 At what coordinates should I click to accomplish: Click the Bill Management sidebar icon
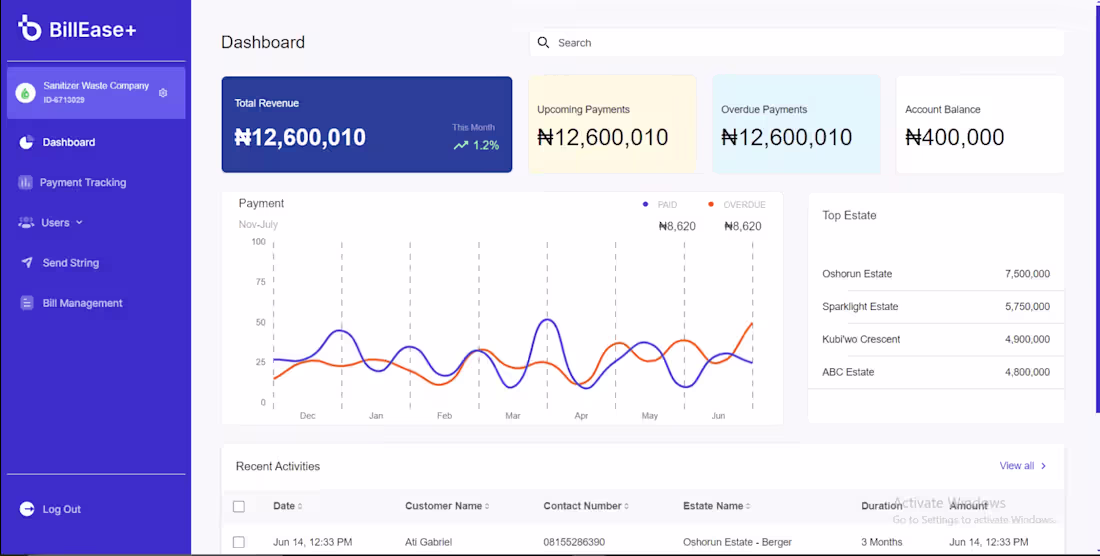point(27,303)
